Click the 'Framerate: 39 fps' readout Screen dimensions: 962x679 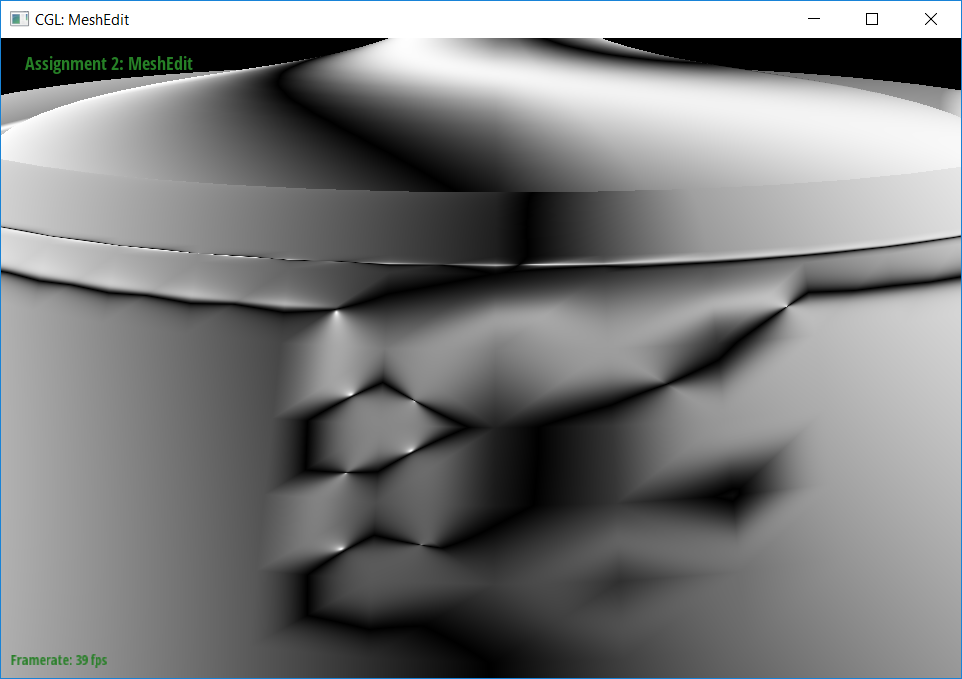coord(59,660)
